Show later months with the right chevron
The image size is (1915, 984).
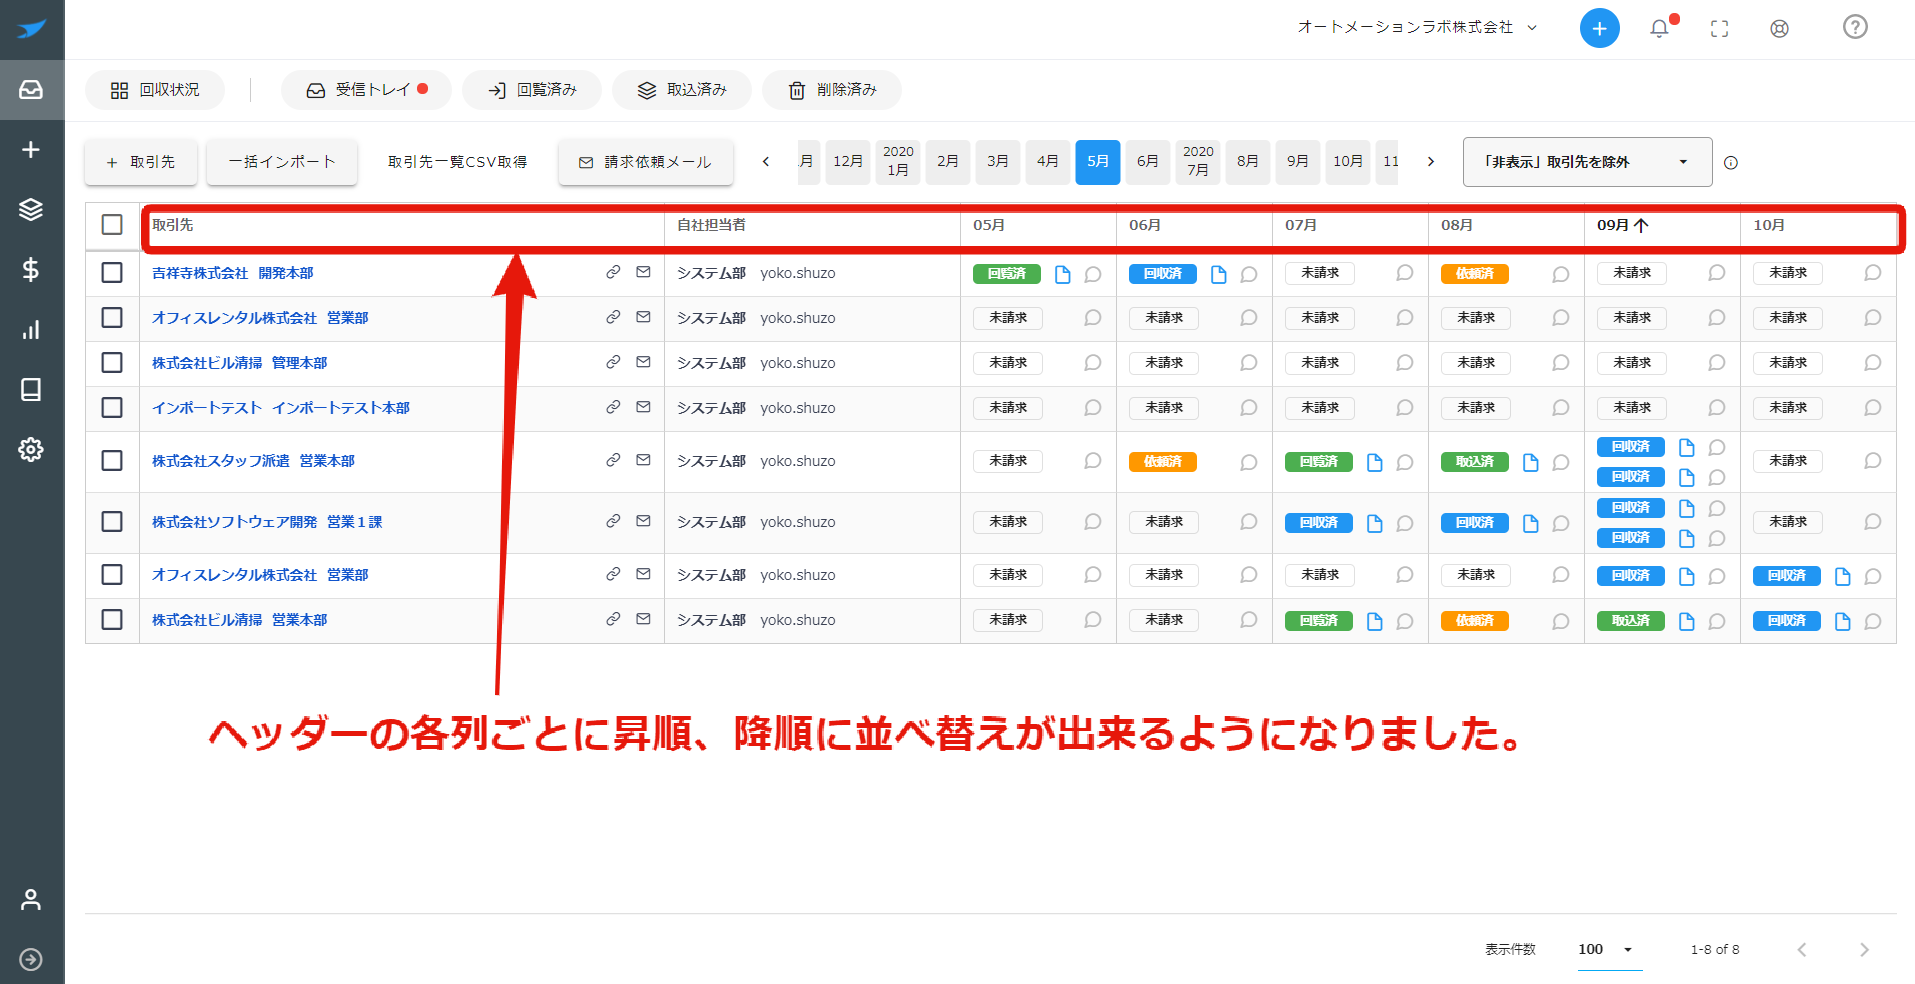[1431, 161]
